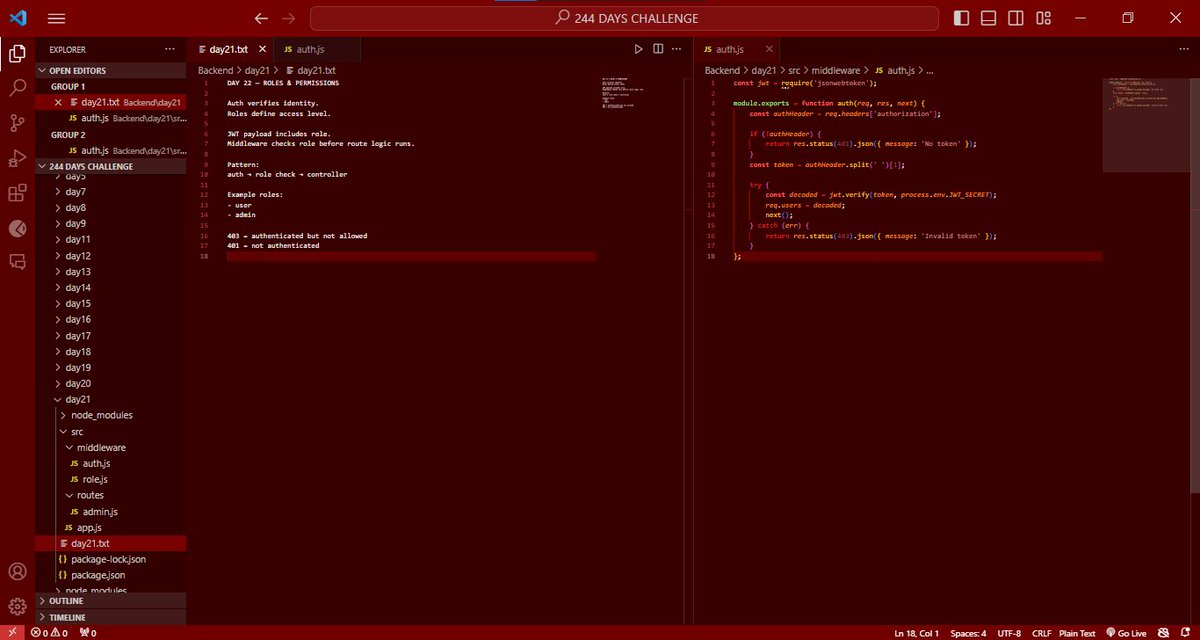
Task: Open more actions in right editor group
Action: [1184, 48]
